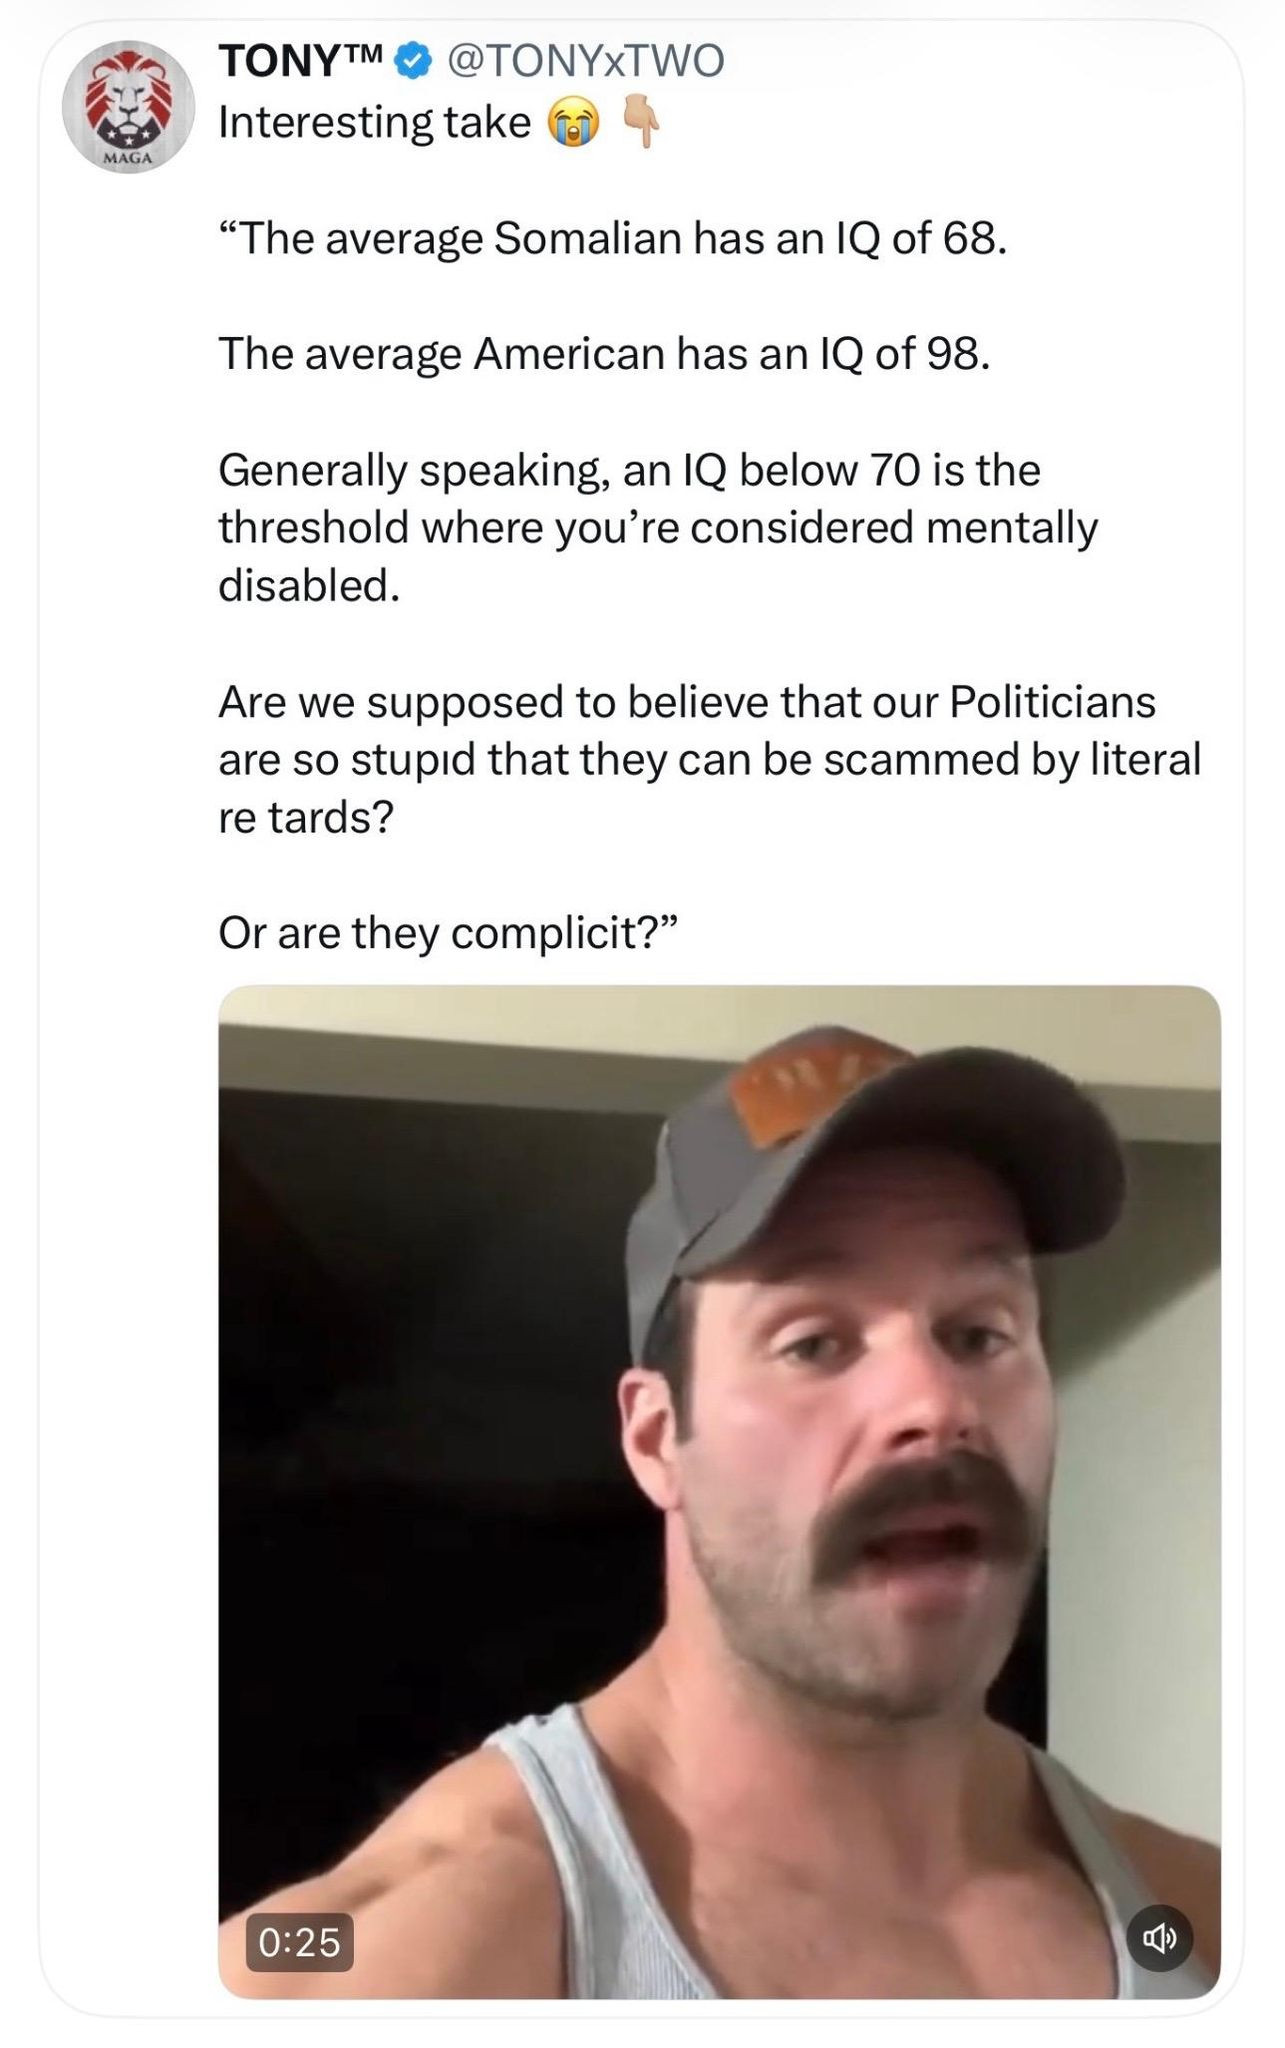Click the paragraph starting "Generally speaking"
1285x2048 pixels.
click(657, 527)
